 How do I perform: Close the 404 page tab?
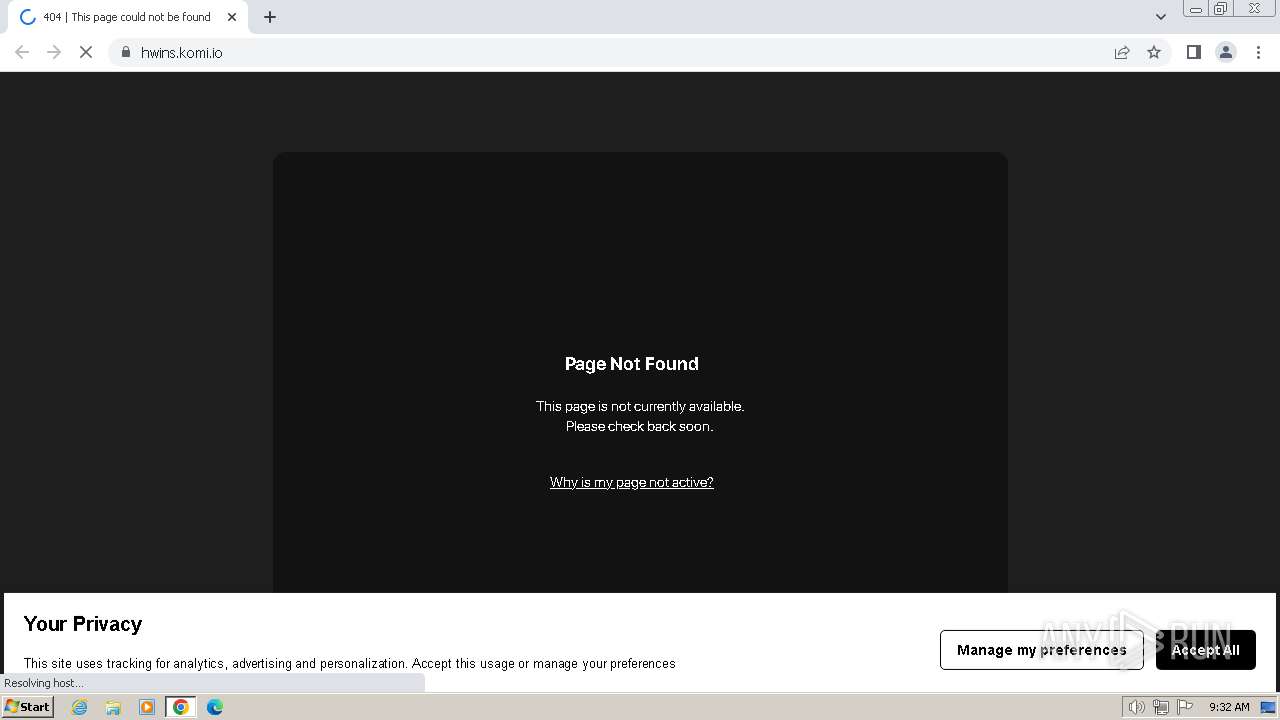click(232, 17)
